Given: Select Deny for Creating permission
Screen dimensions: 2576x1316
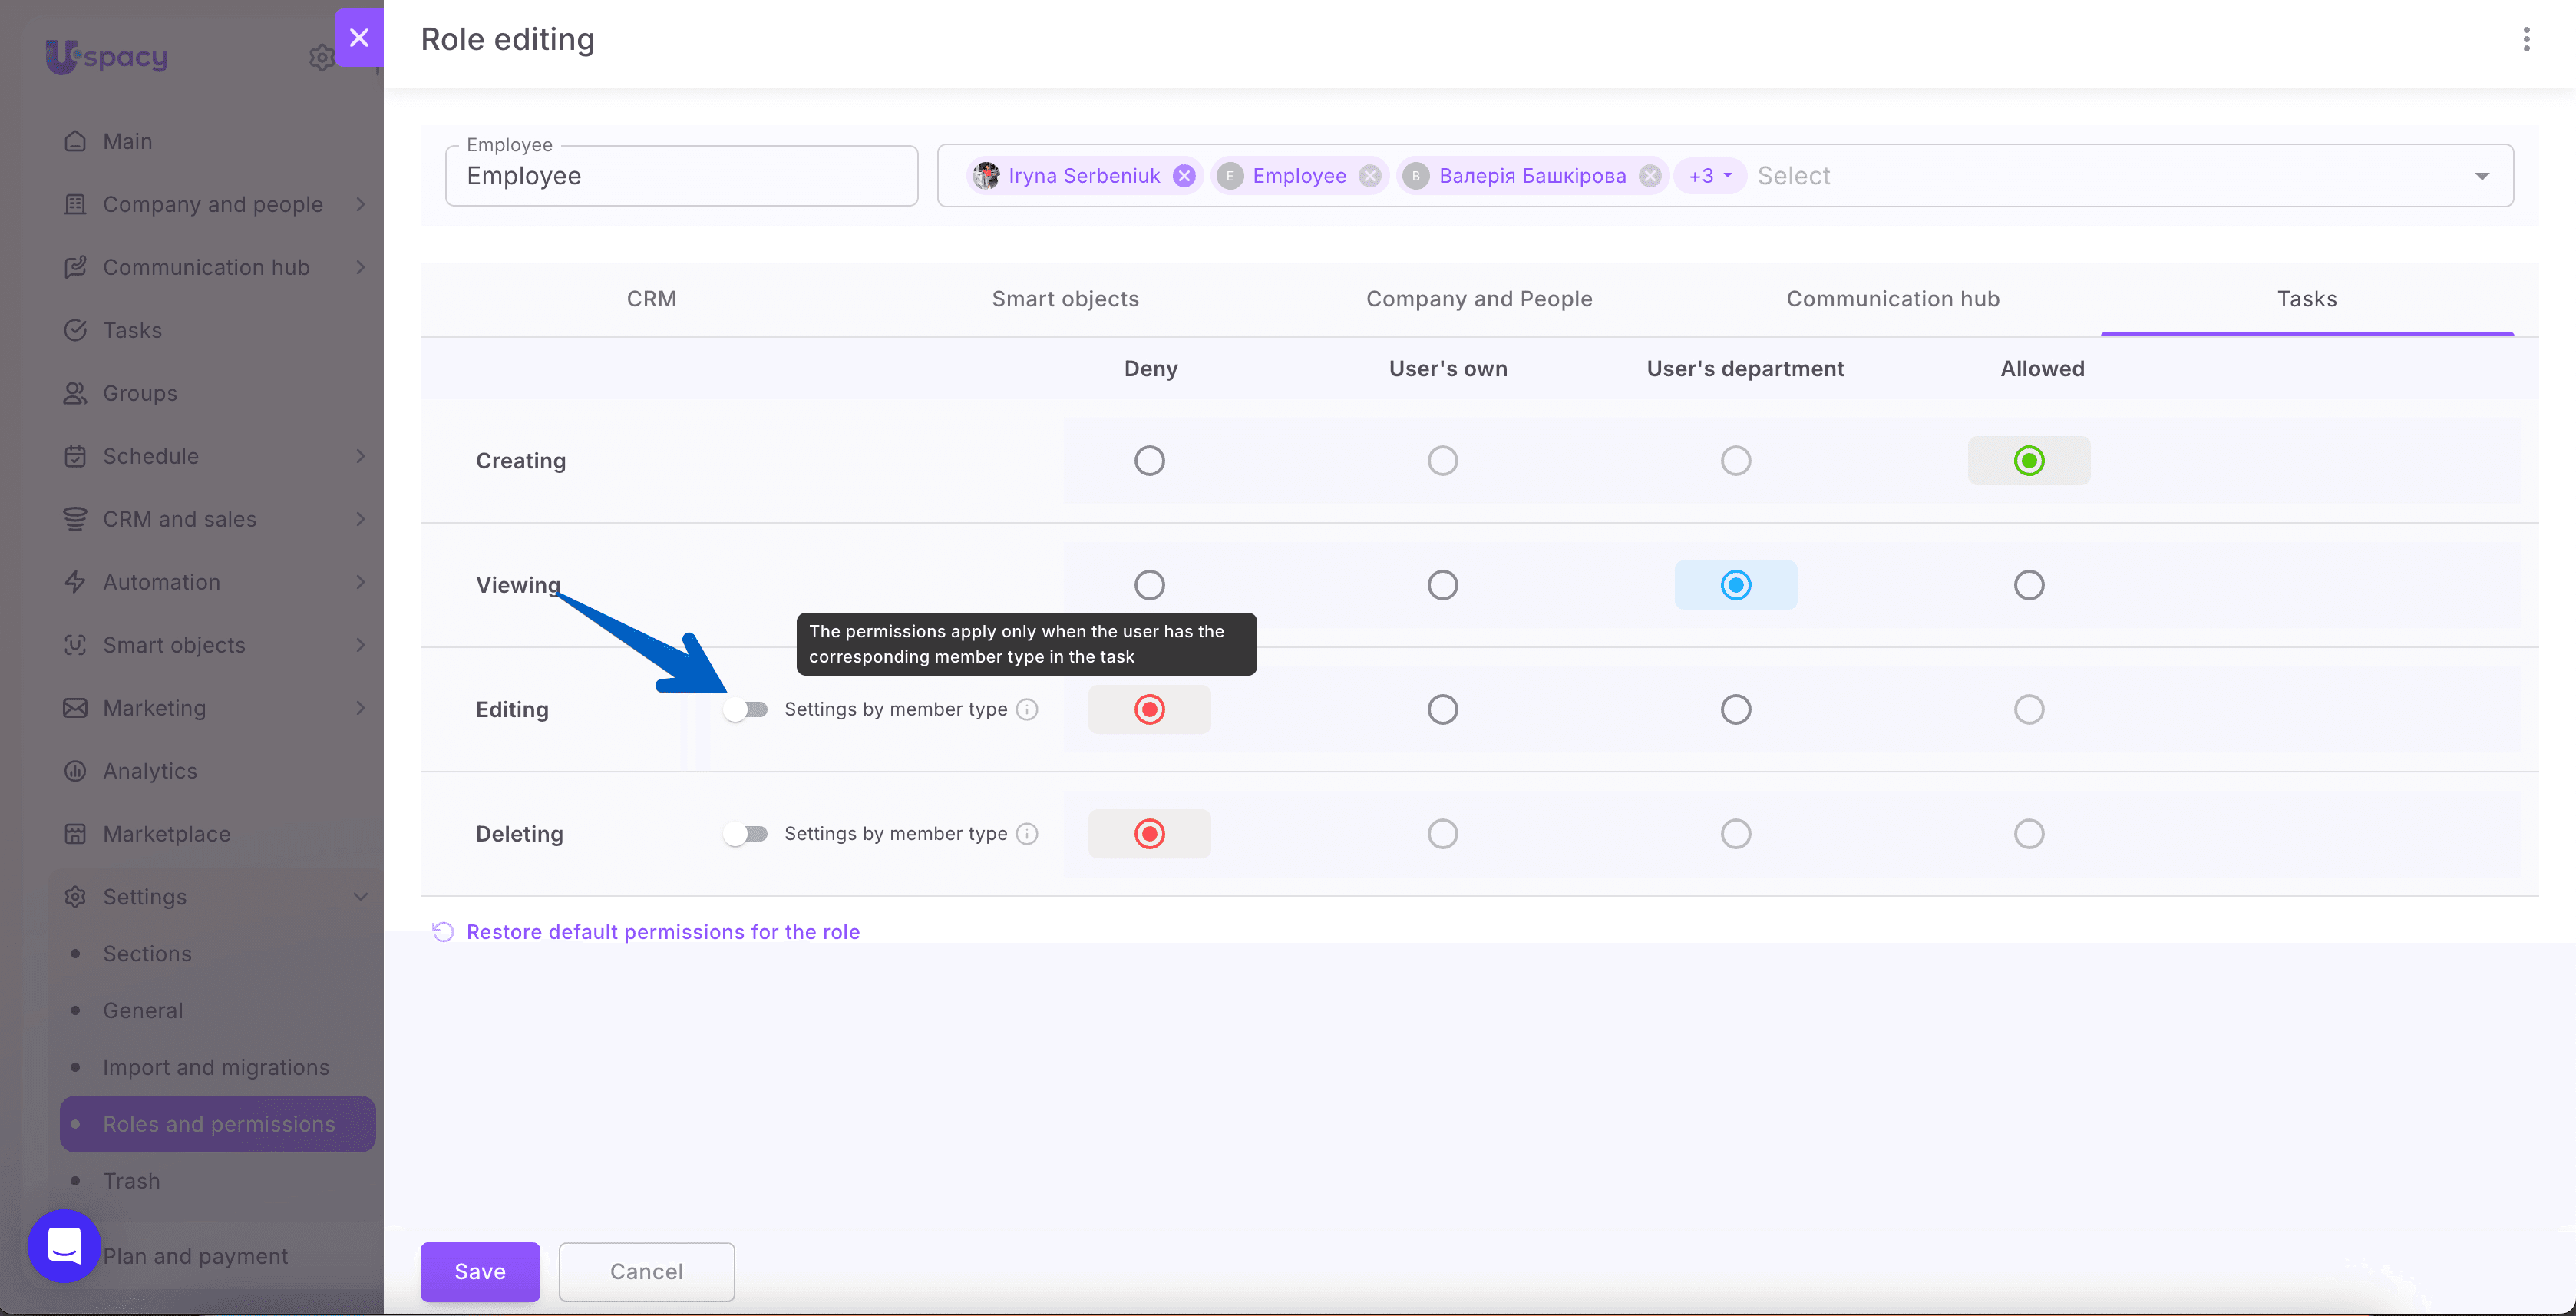Looking at the screenshot, I should tap(1149, 461).
